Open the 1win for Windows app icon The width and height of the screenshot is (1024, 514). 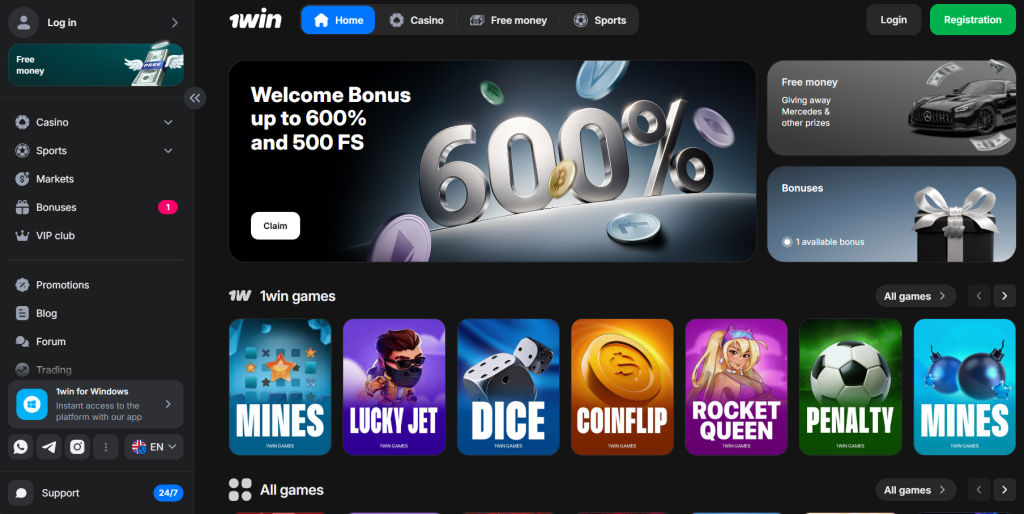pos(32,404)
